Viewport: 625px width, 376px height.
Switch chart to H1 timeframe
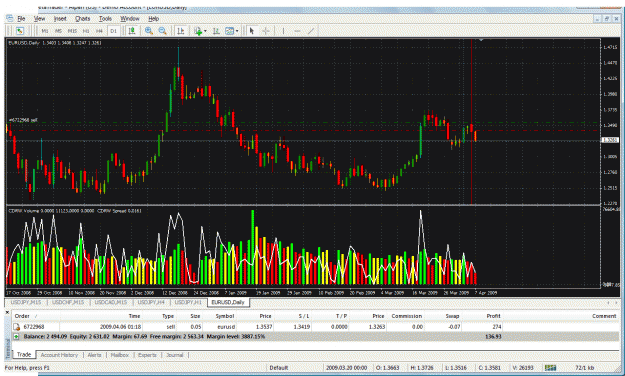point(86,31)
